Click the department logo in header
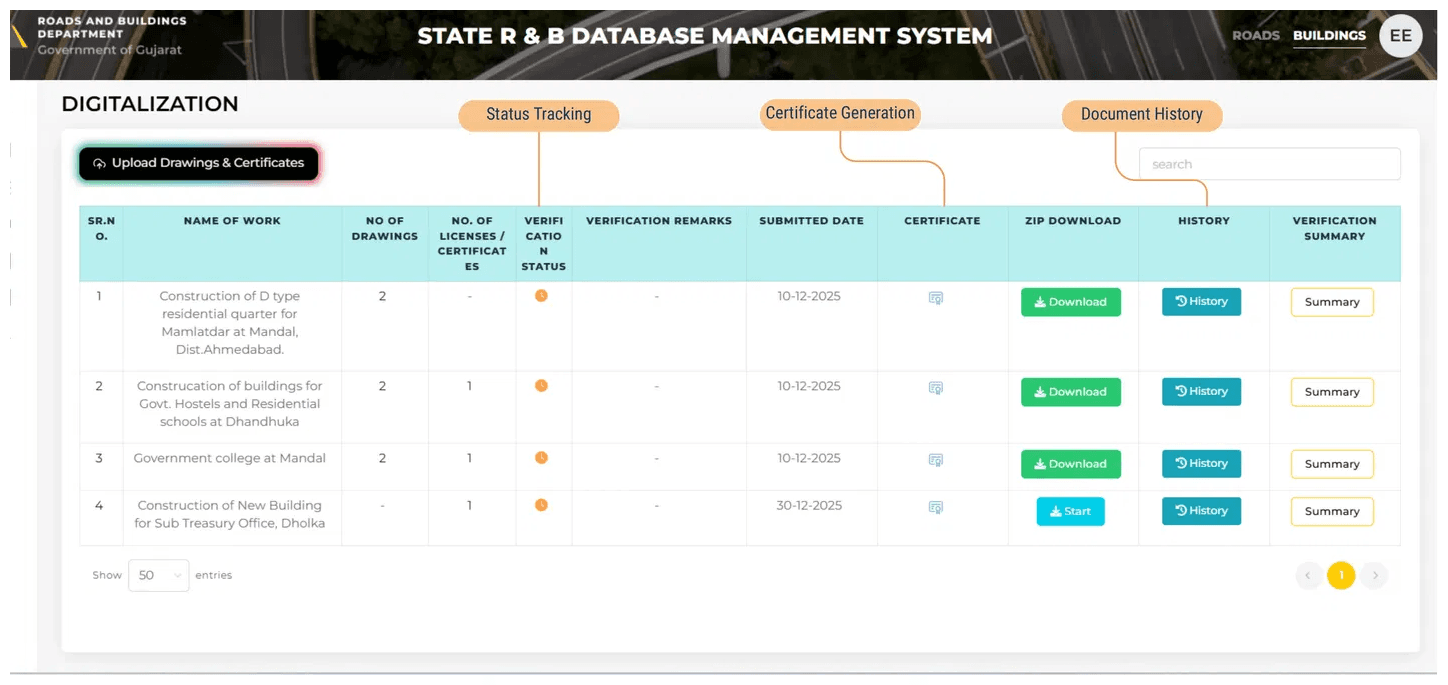 click(19, 35)
